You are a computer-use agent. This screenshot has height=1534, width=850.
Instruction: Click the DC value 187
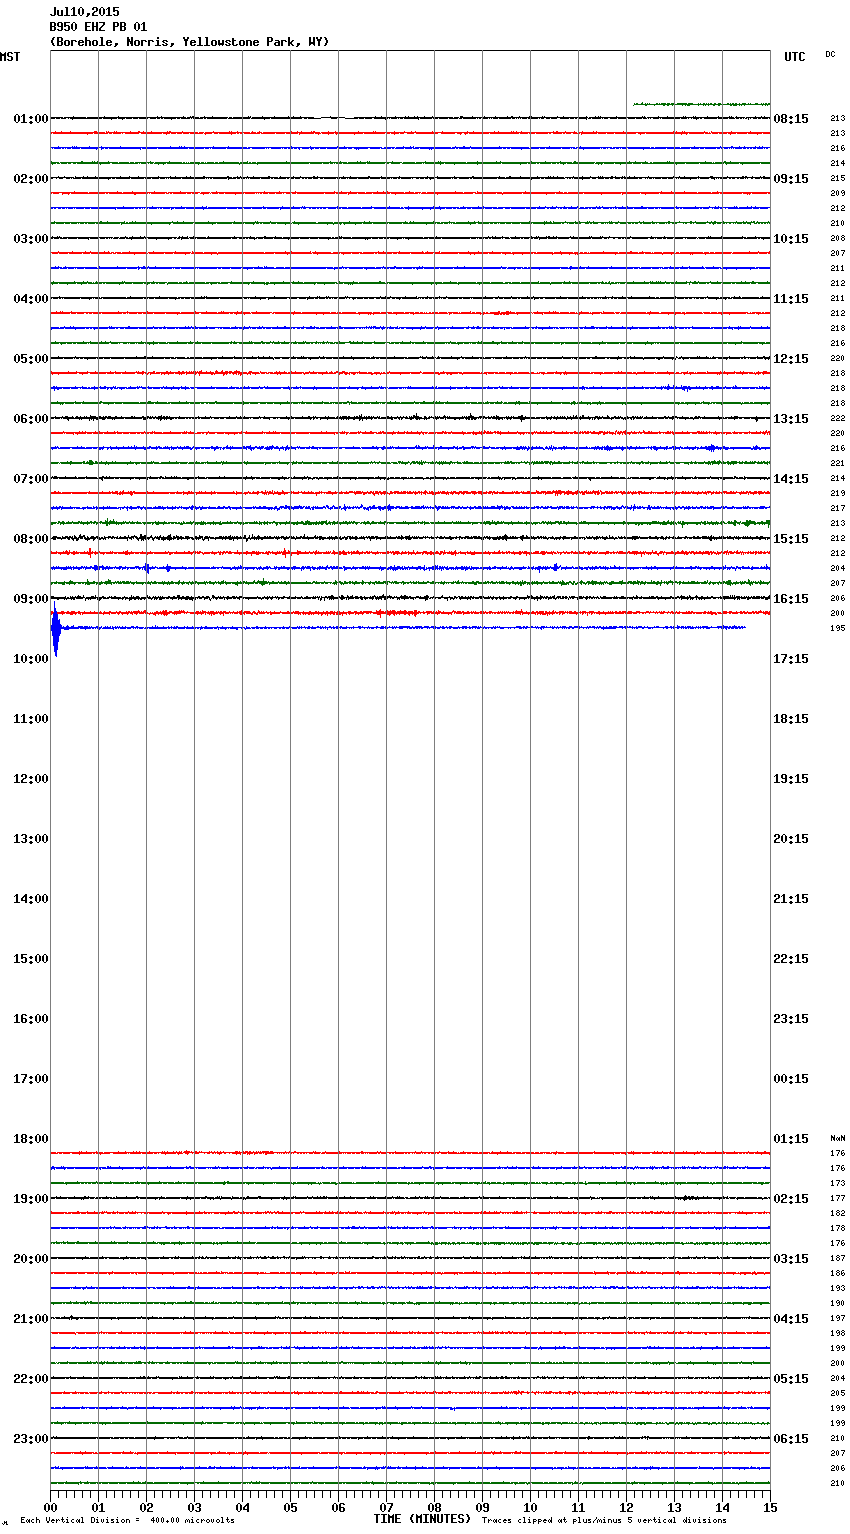pyautogui.click(x=838, y=1258)
